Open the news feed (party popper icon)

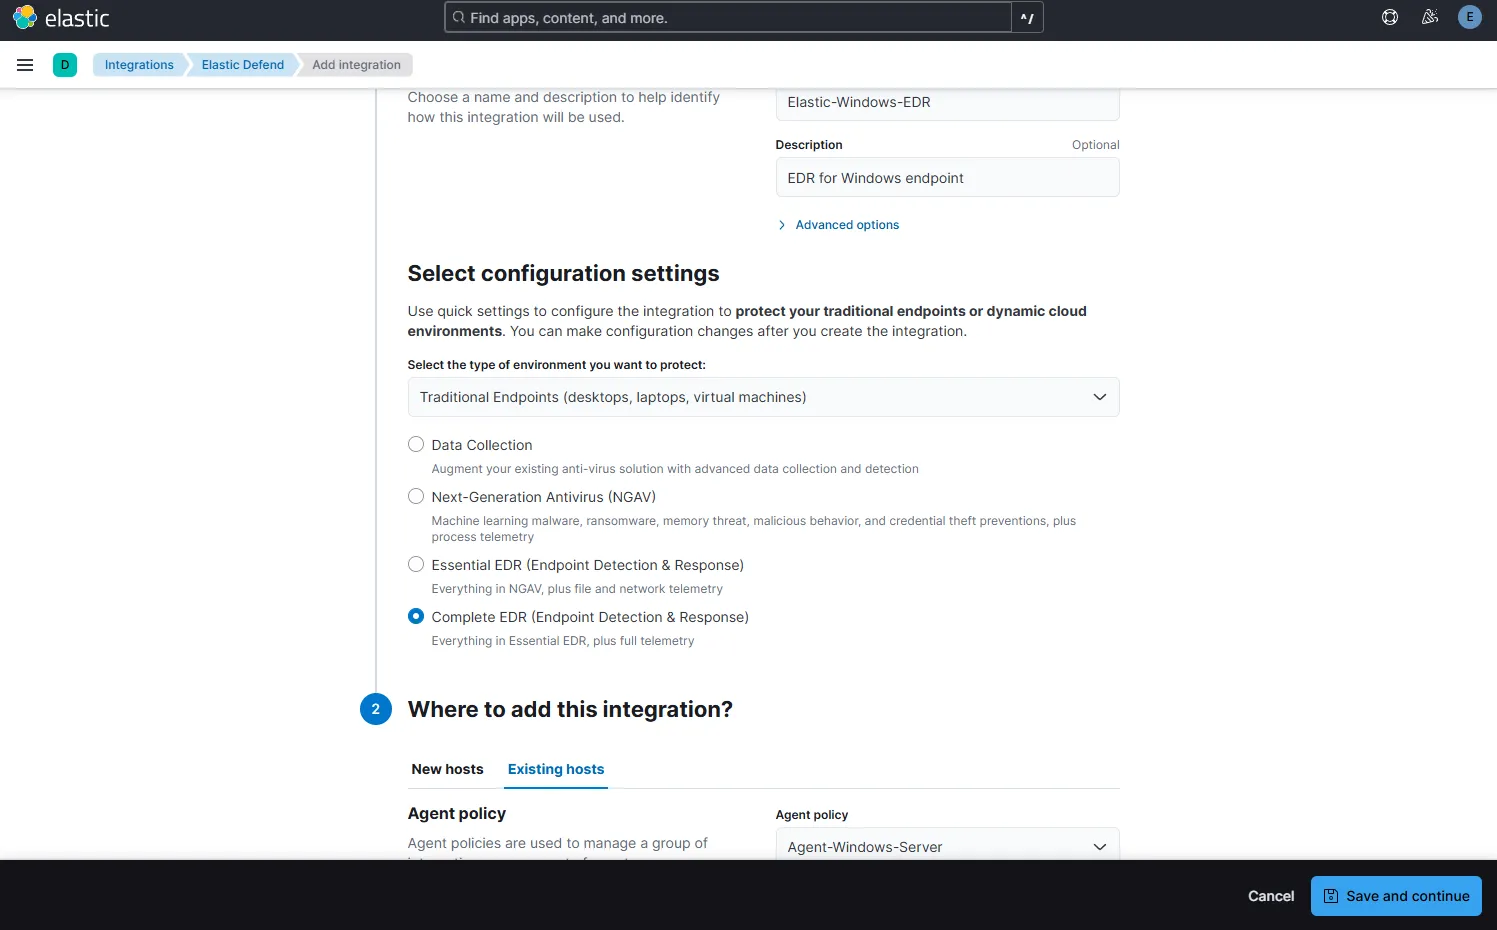point(1429,17)
